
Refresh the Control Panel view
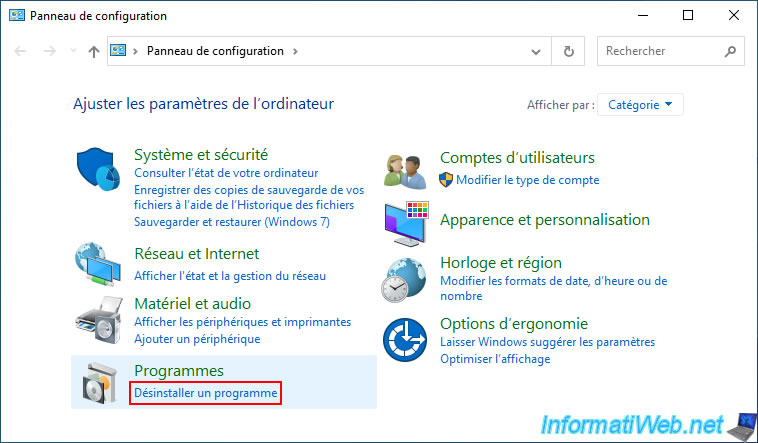[x=568, y=51]
